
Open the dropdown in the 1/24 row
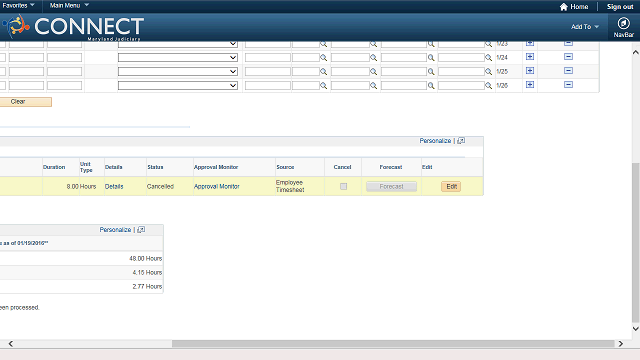pyautogui.click(x=178, y=58)
